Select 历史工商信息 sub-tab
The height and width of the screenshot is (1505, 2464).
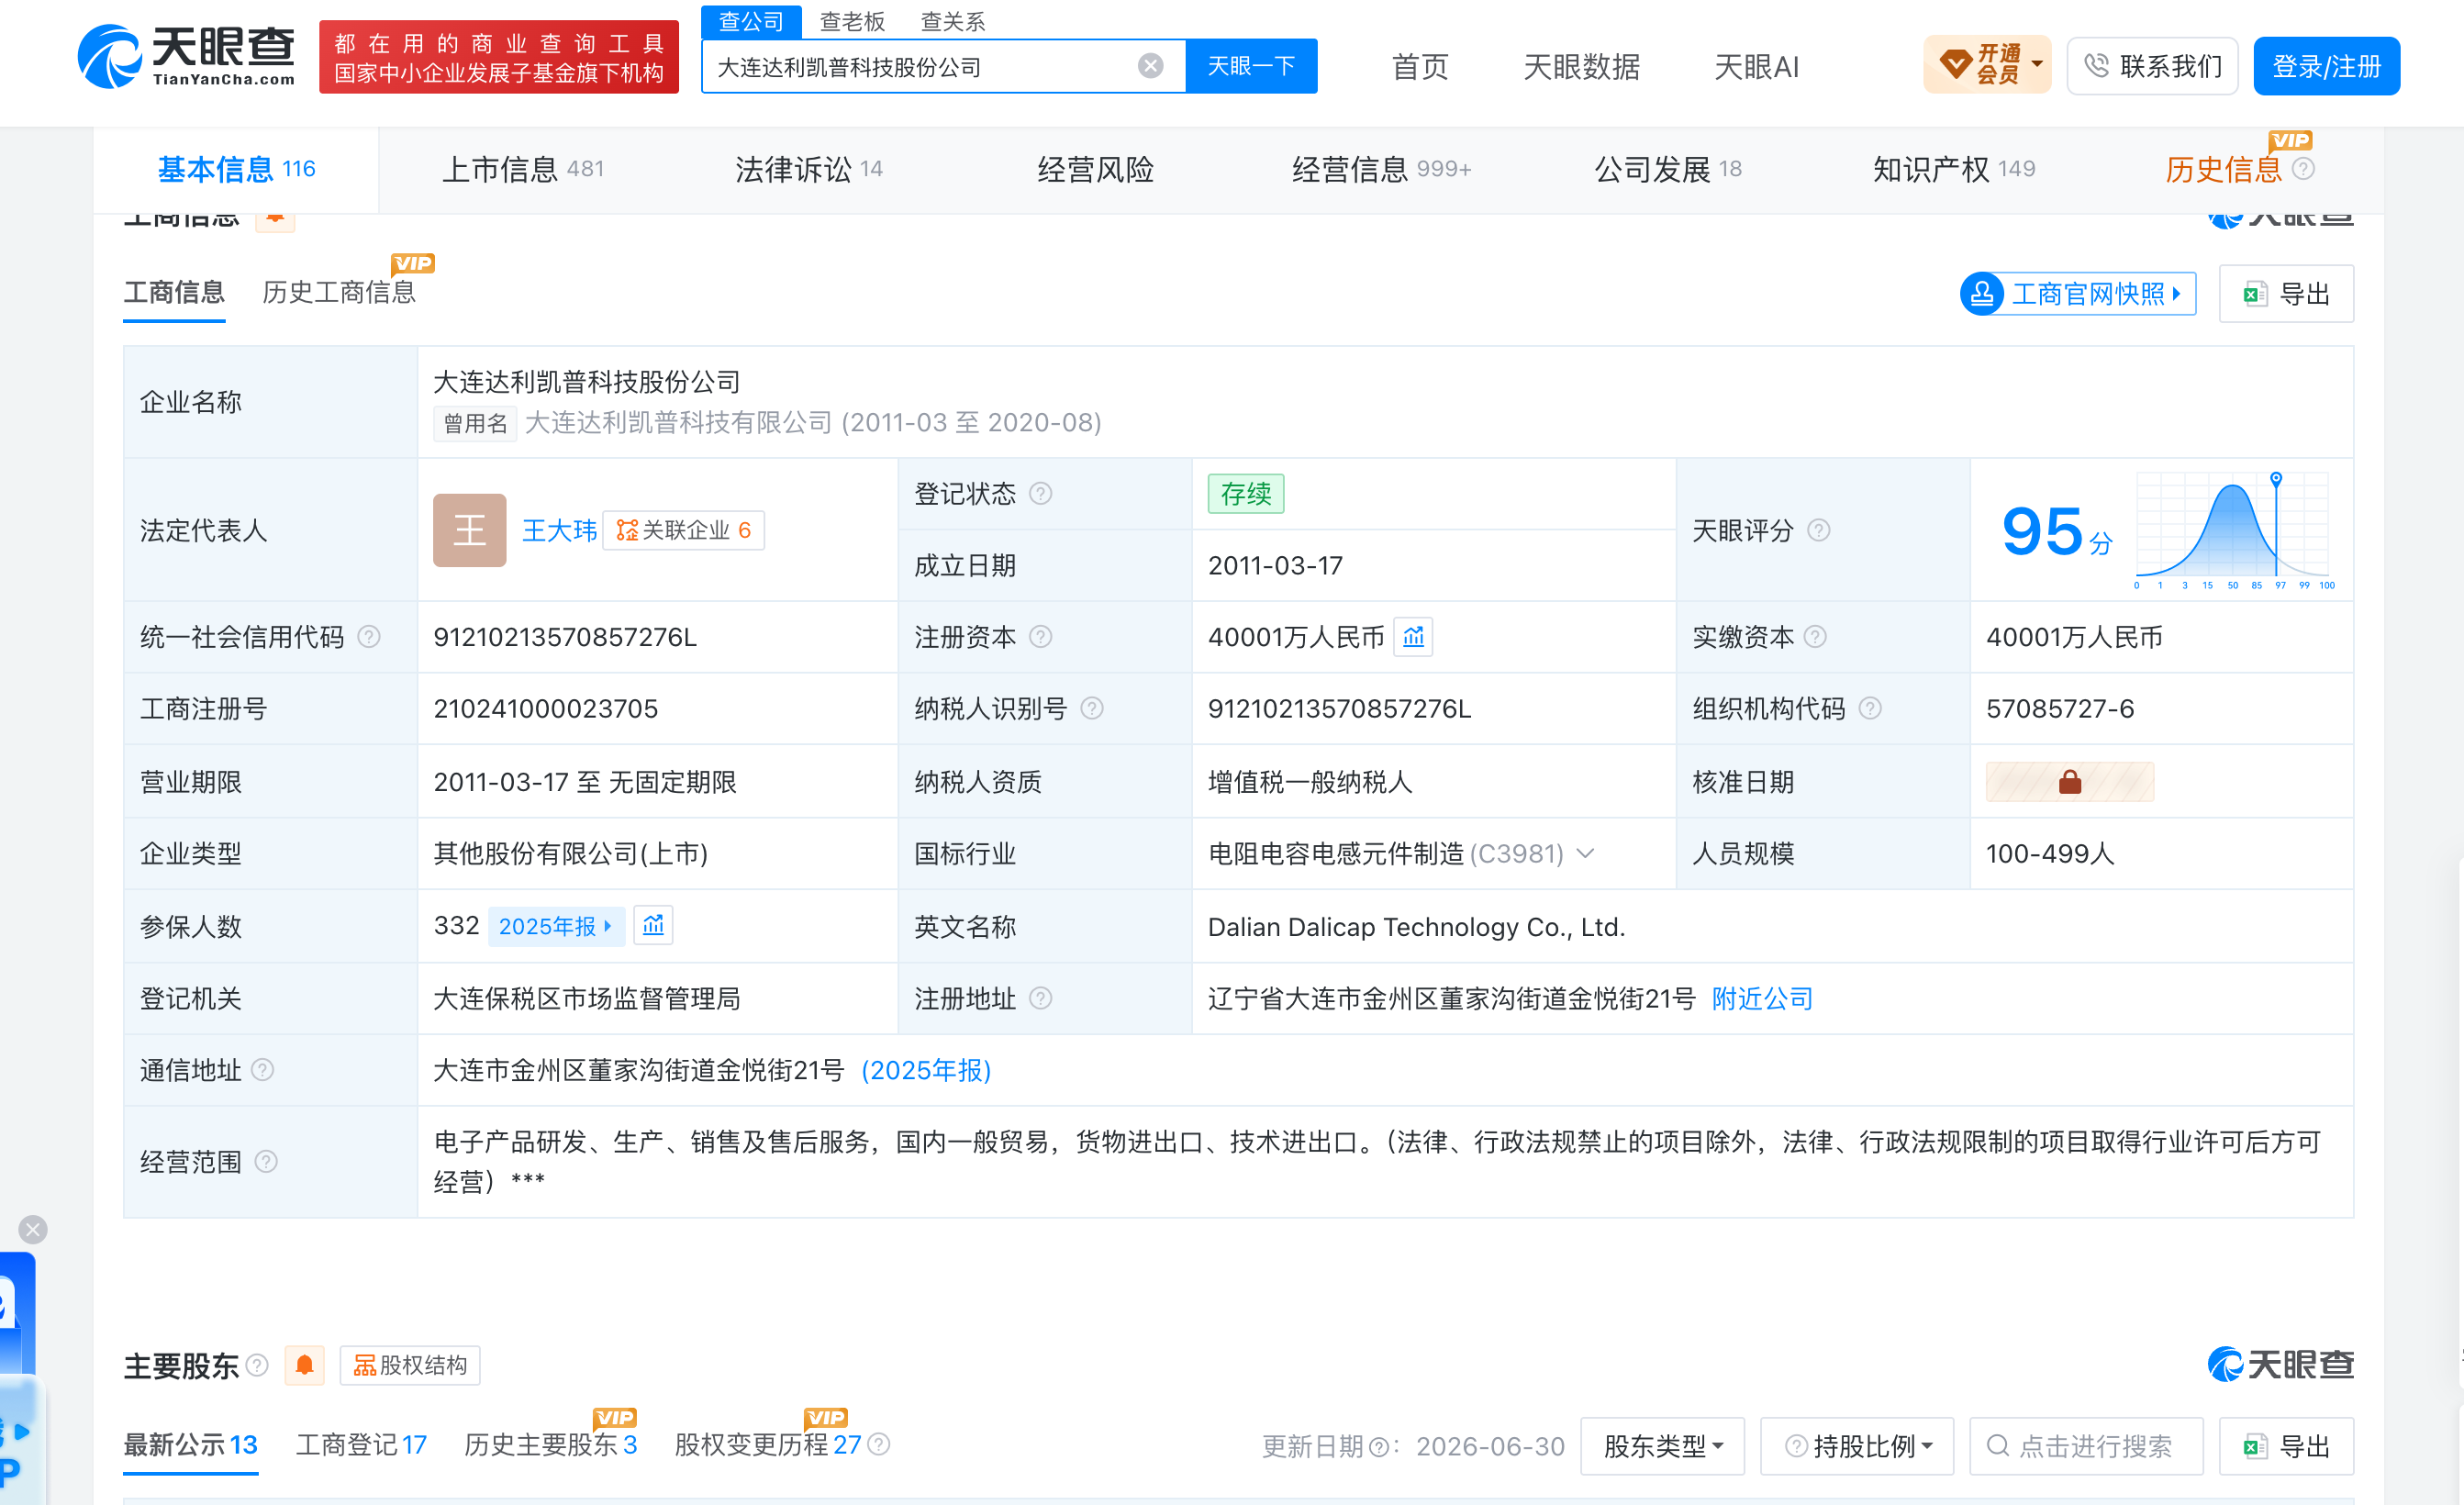[339, 292]
